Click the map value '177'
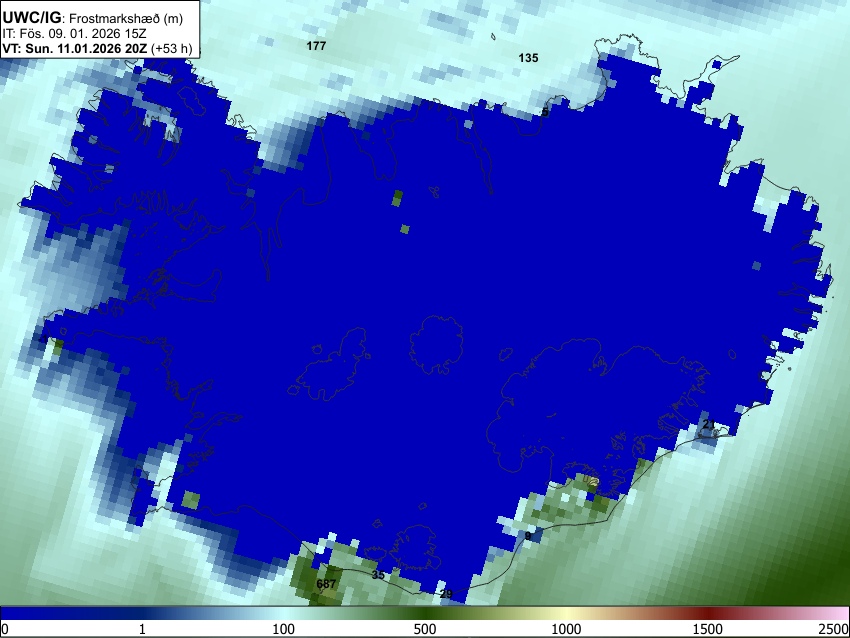This screenshot has height=638, width=850. 316,46
